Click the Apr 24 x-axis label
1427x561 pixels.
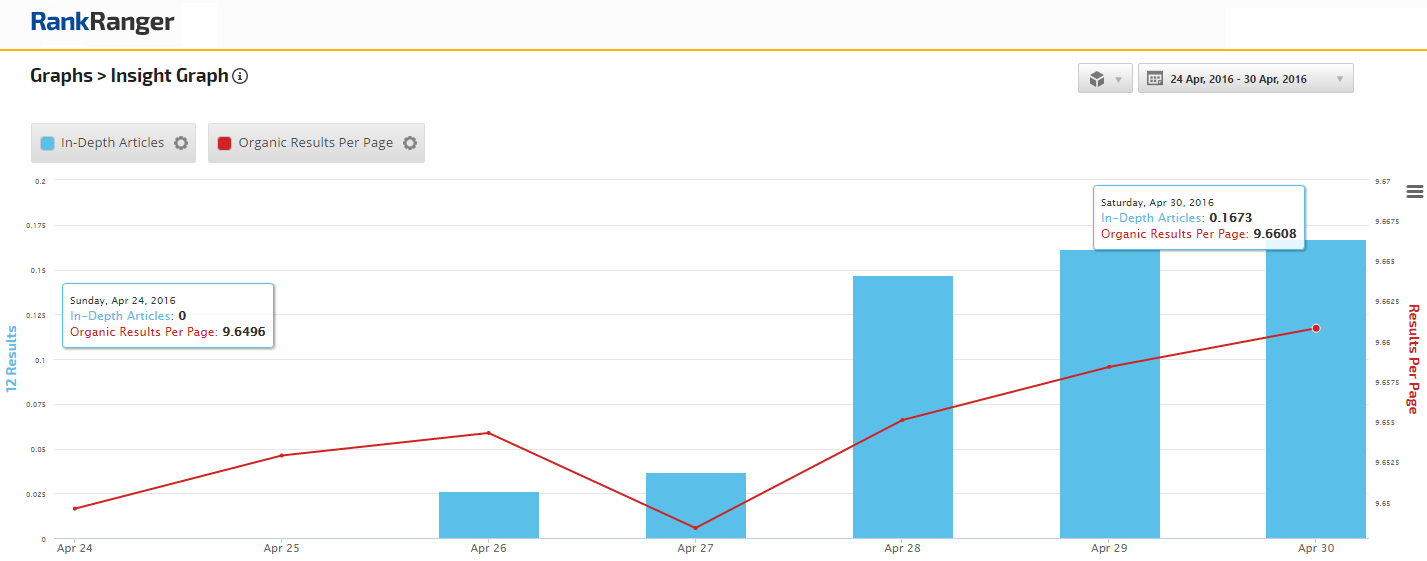point(75,548)
